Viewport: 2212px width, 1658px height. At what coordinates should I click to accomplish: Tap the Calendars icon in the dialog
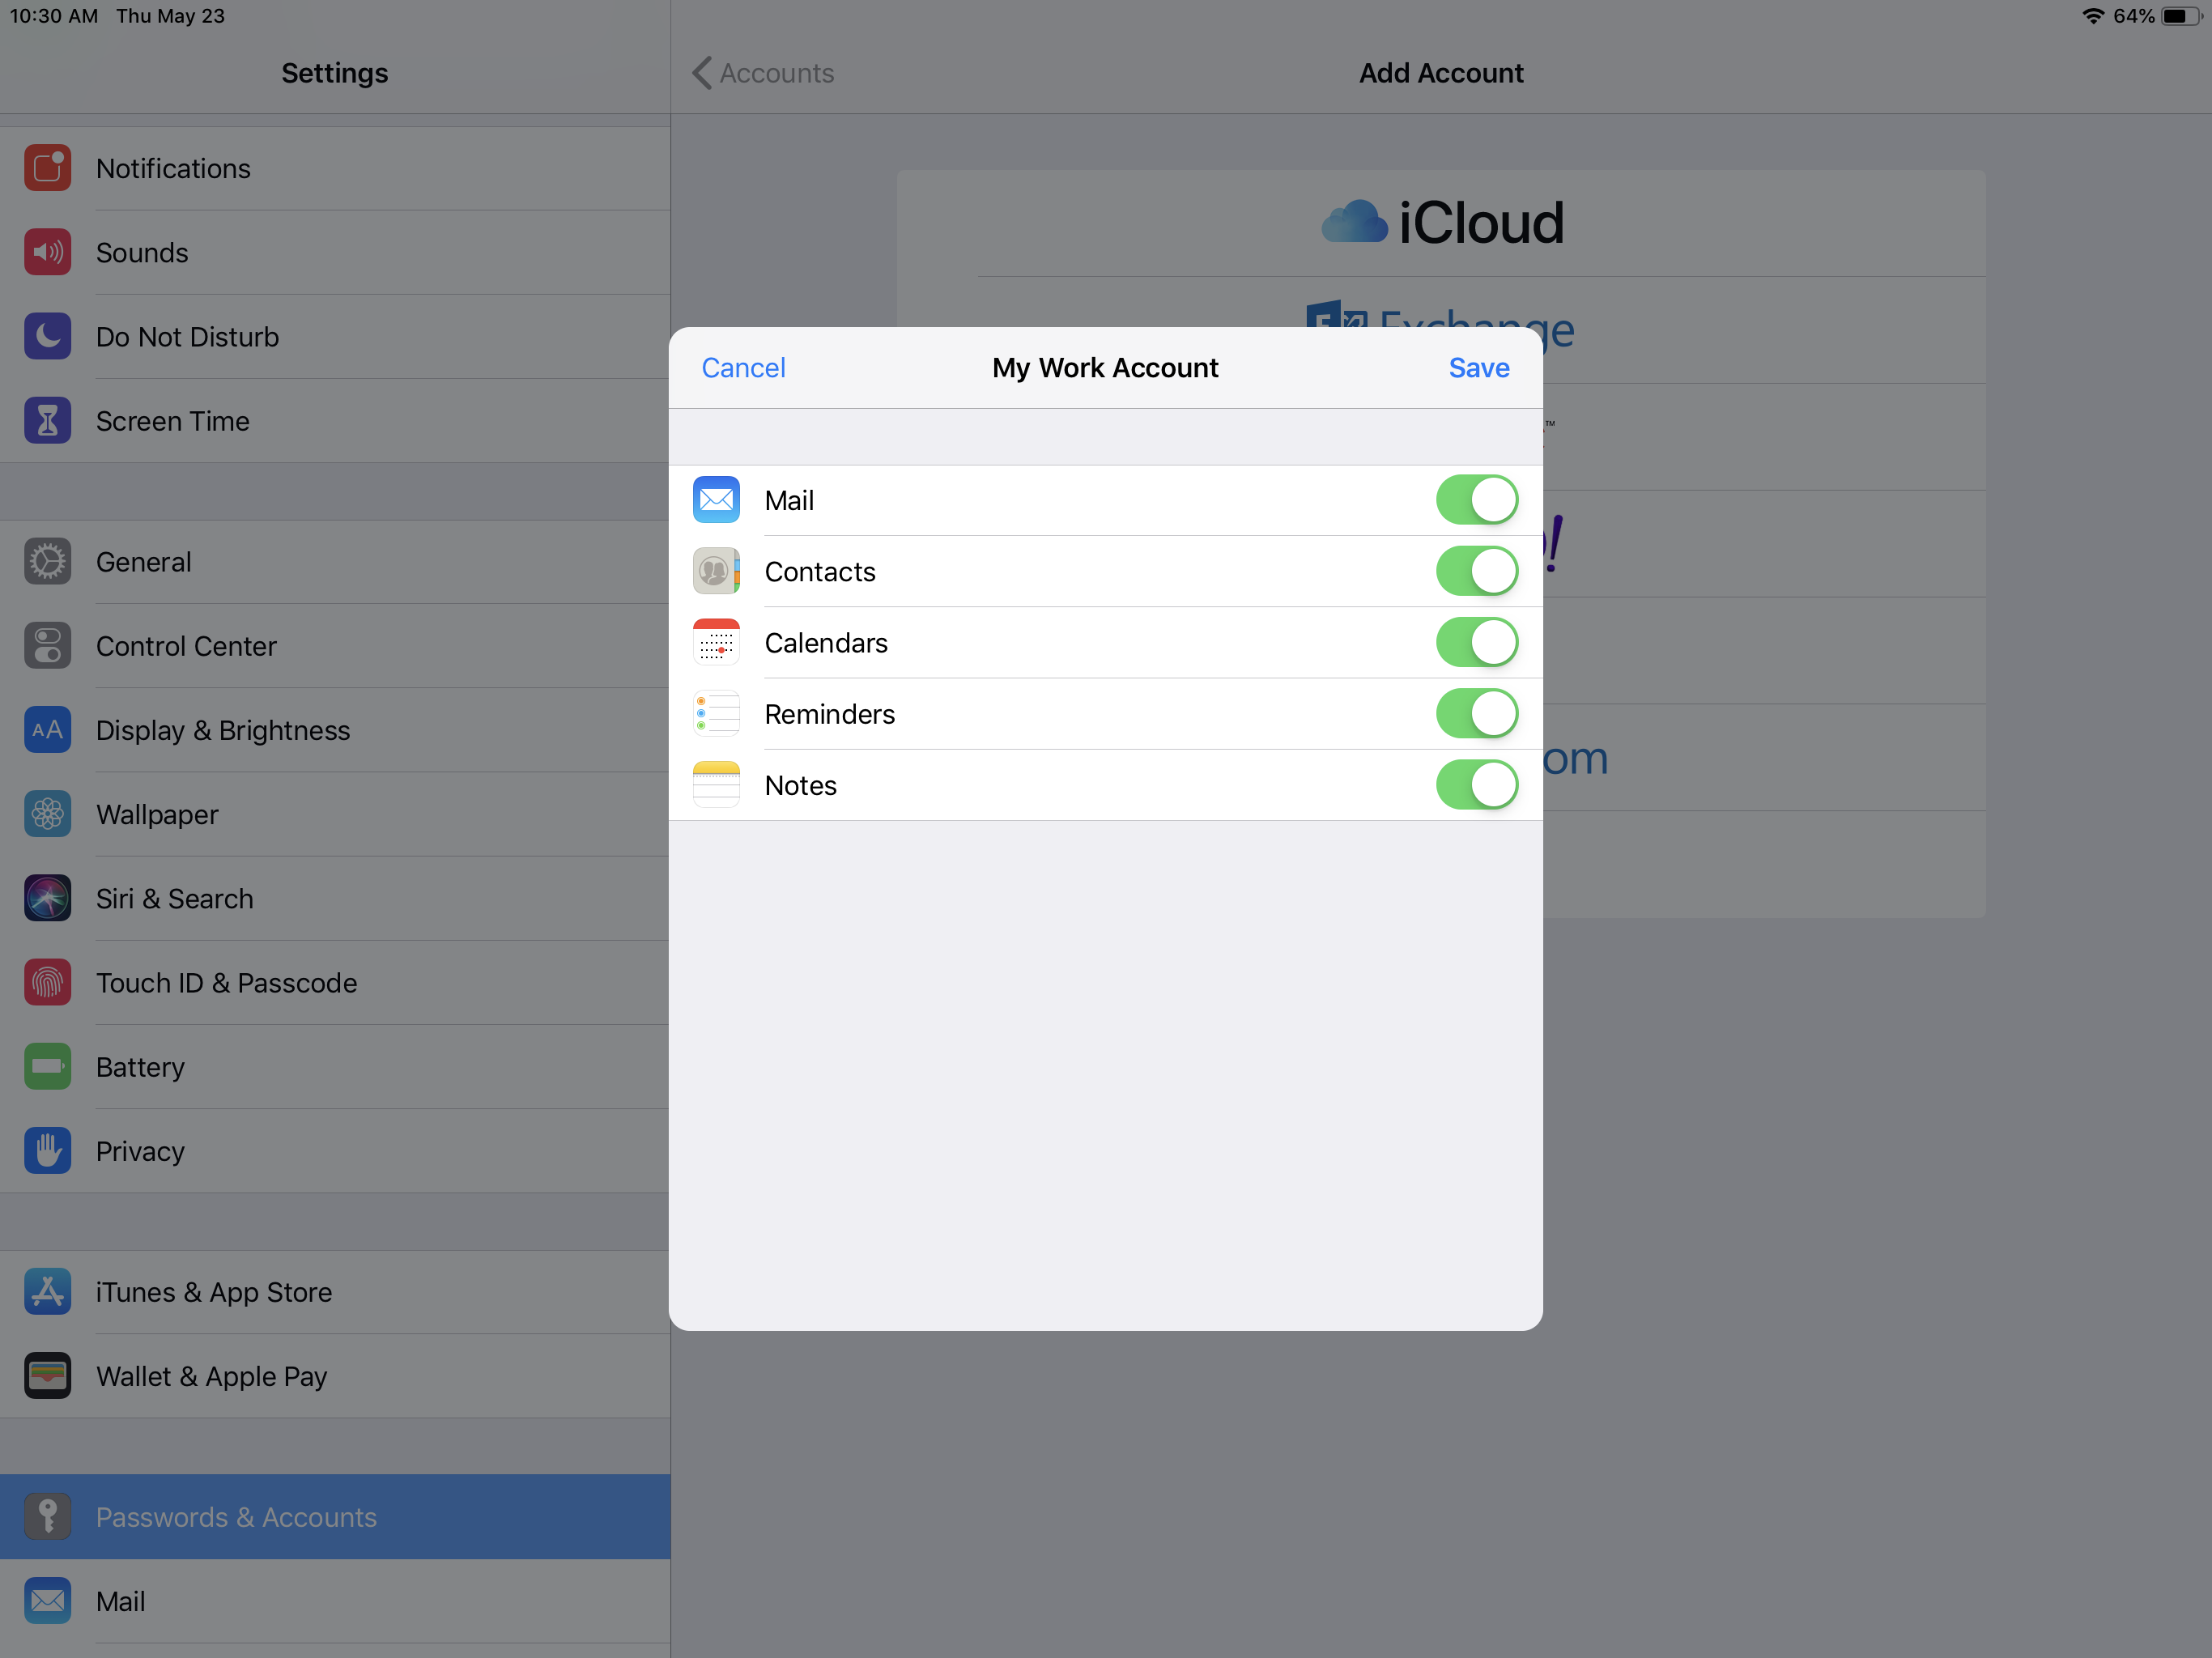point(716,642)
